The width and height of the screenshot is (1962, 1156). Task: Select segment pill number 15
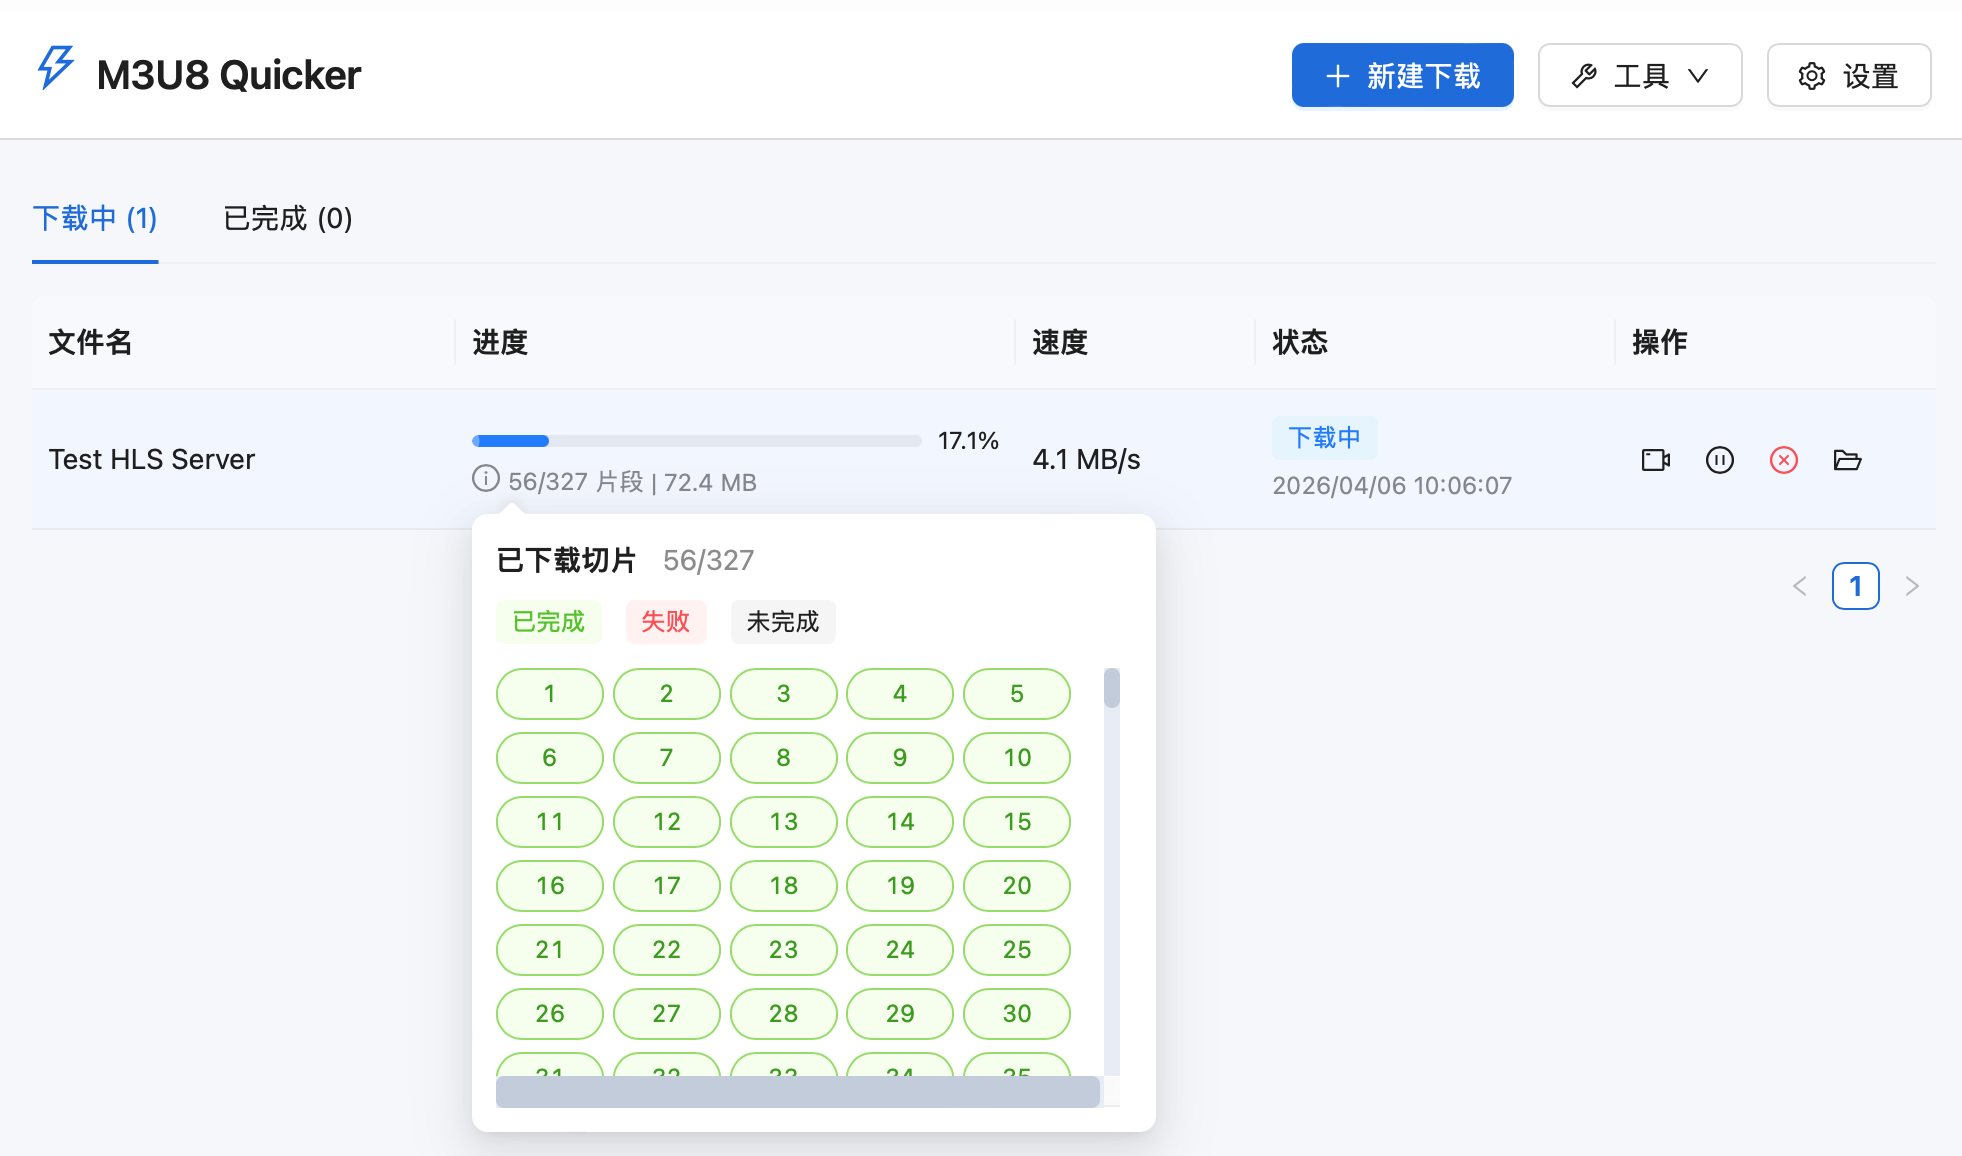1017,821
